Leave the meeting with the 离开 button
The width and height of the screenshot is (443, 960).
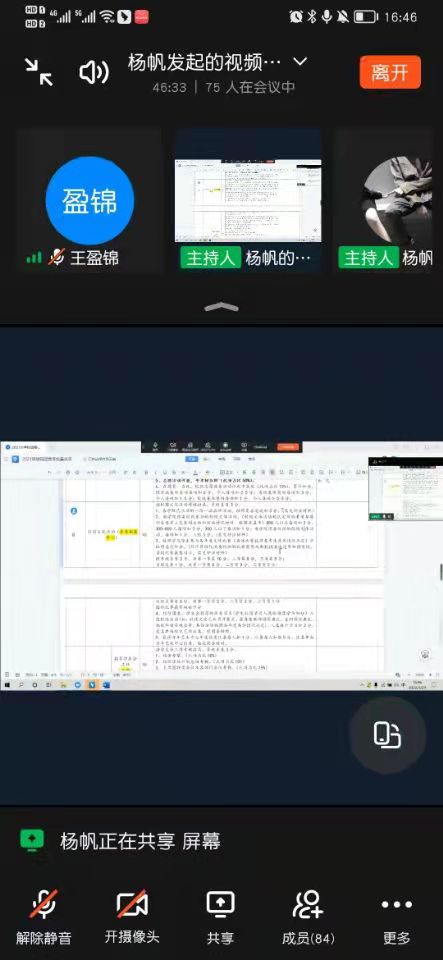pyautogui.click(x=390, y=72)
